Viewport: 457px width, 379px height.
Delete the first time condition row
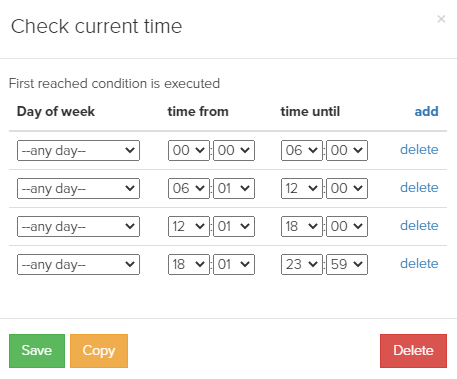[419, 149]
